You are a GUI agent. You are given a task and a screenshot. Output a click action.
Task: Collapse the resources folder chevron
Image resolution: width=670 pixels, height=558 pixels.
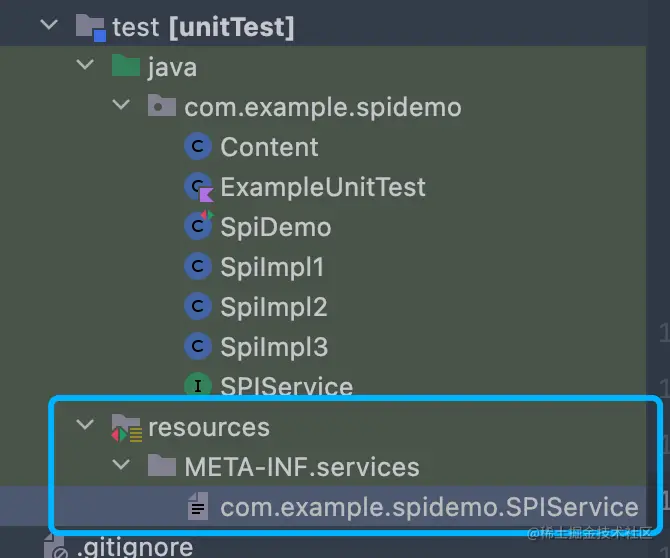coord(85,427)
